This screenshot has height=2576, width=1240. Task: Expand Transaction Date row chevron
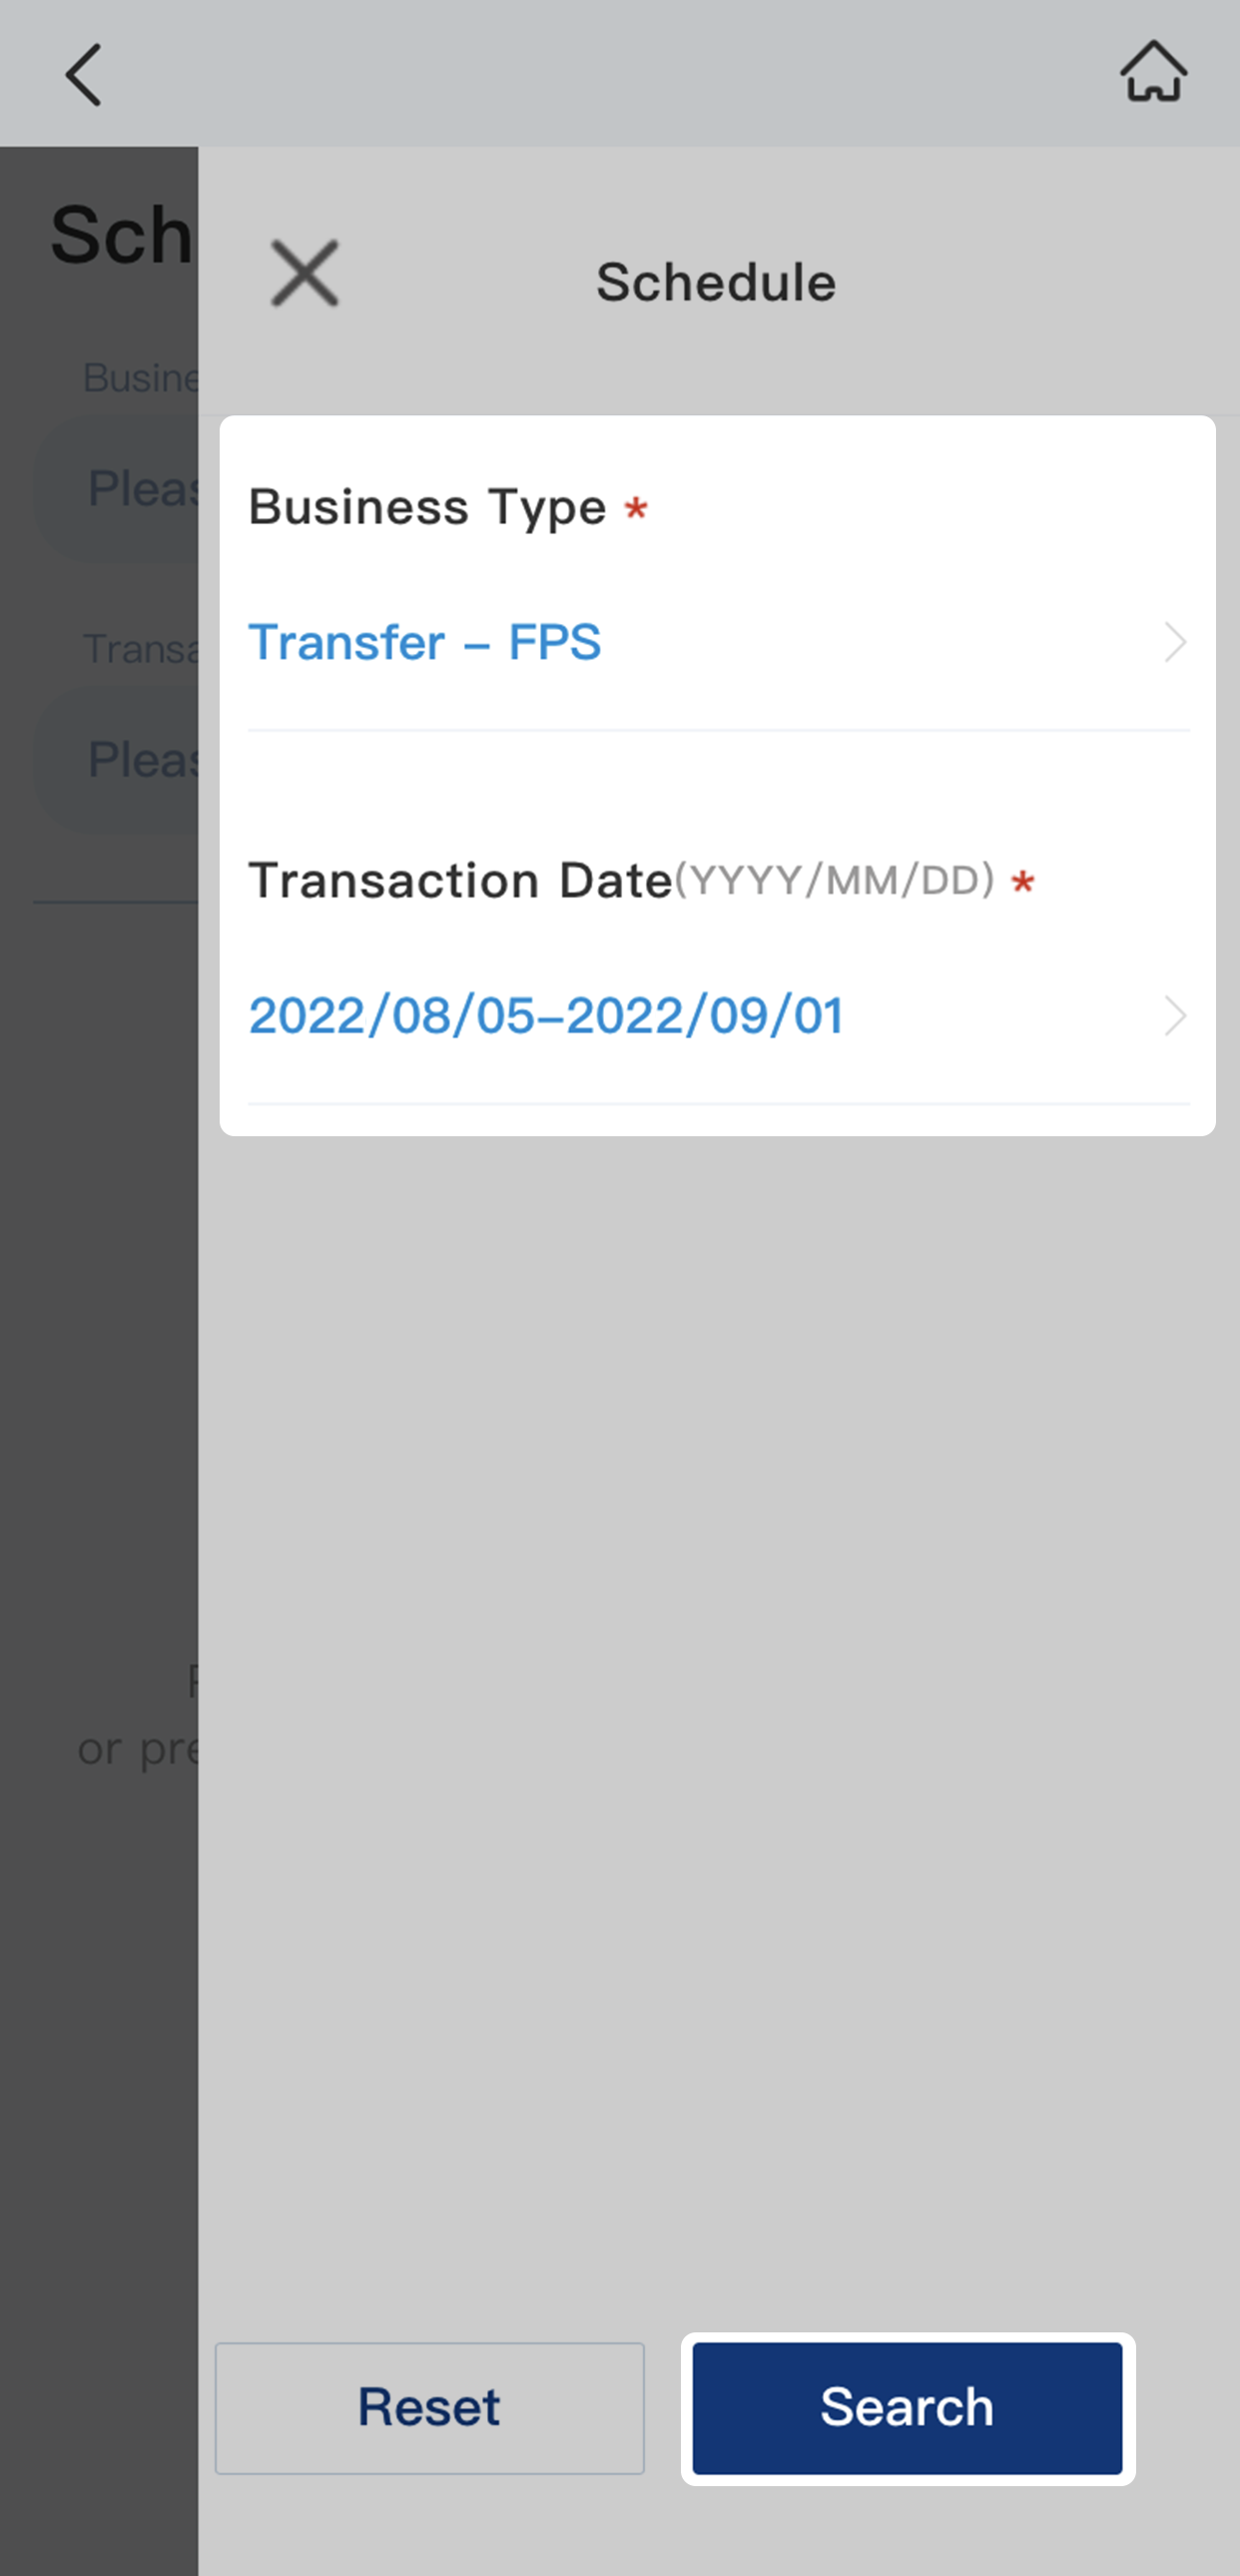coord(1175,1016)
